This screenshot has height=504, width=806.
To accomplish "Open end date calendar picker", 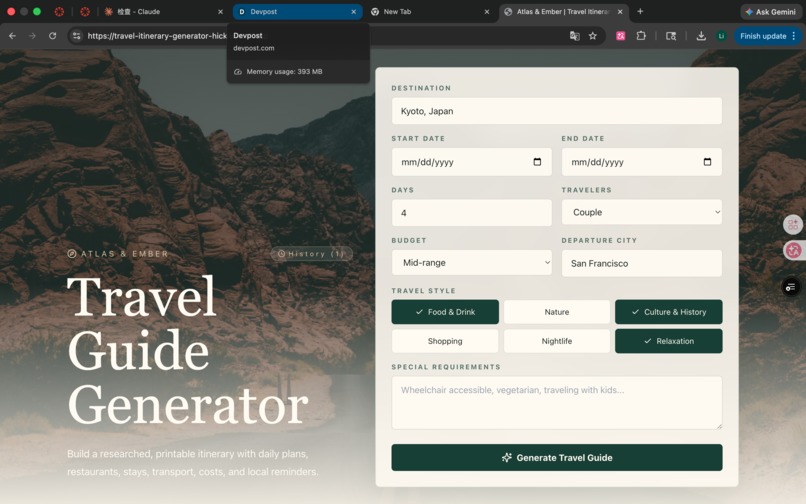I will click(x=707, y=162).
